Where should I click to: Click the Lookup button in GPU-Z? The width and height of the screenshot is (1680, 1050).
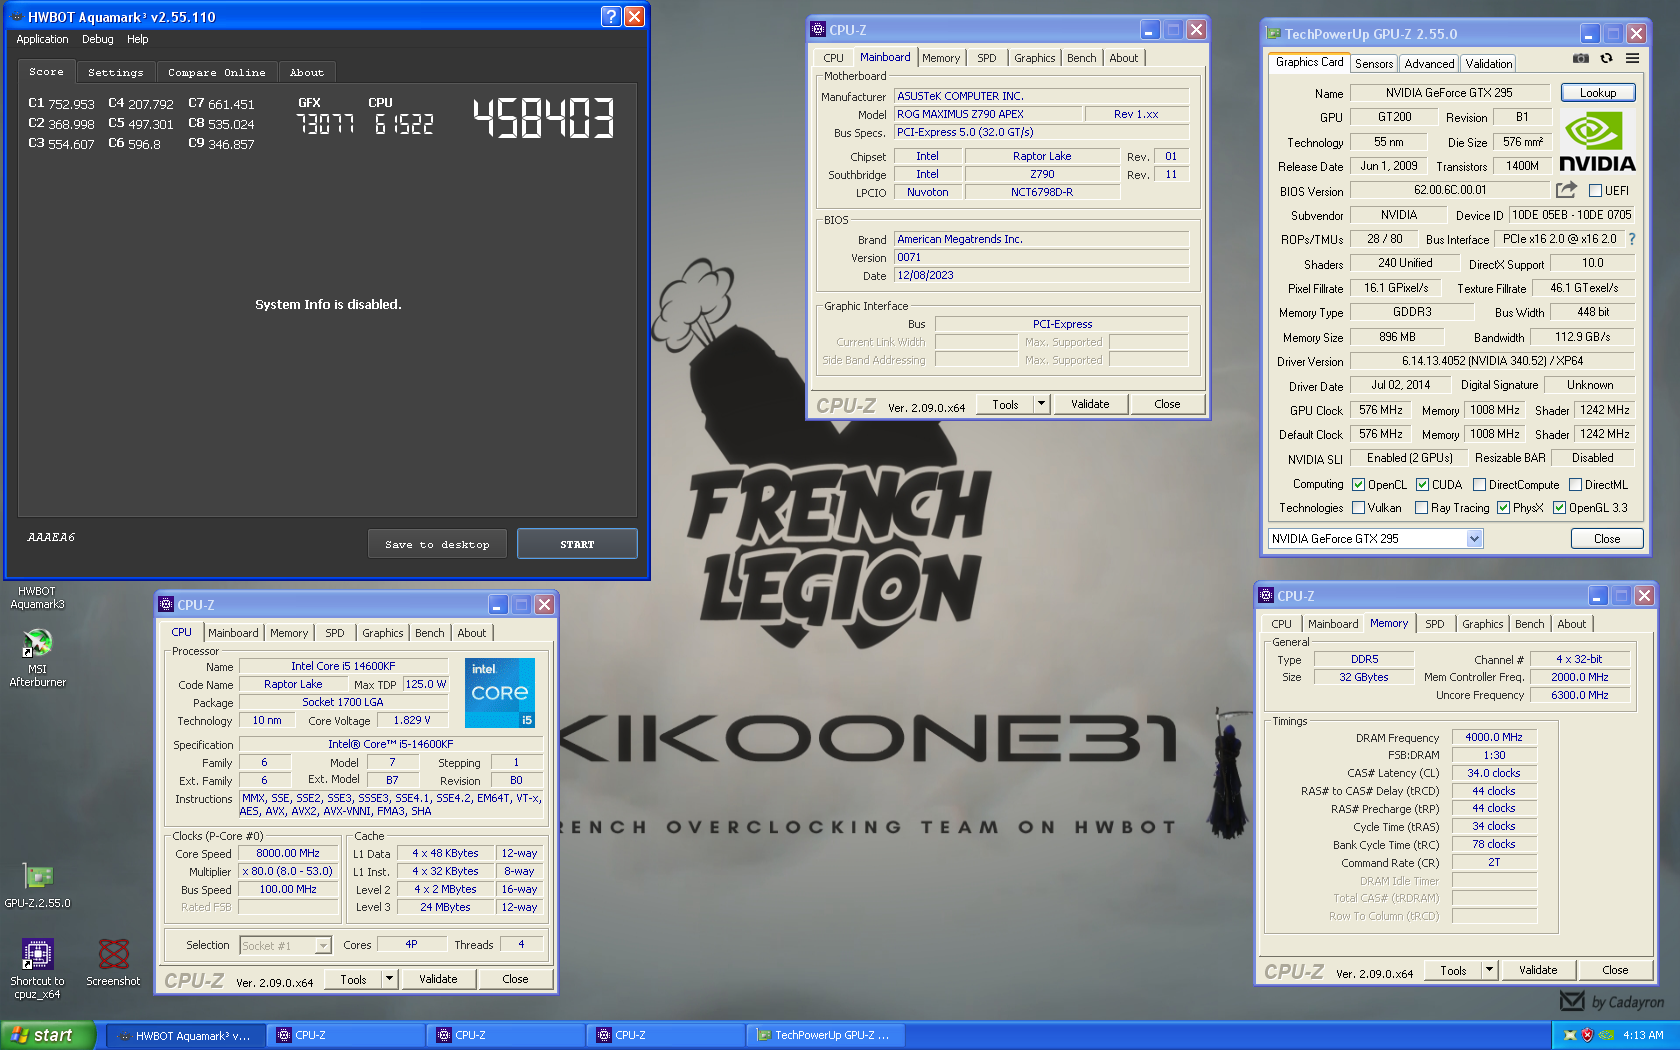click(x=1598, y=93)
